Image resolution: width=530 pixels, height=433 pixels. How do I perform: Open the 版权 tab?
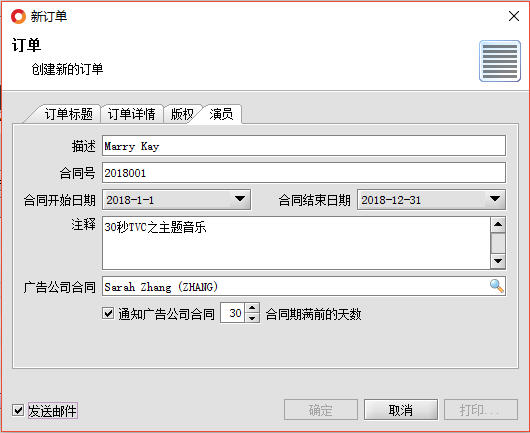pos(182,114)
